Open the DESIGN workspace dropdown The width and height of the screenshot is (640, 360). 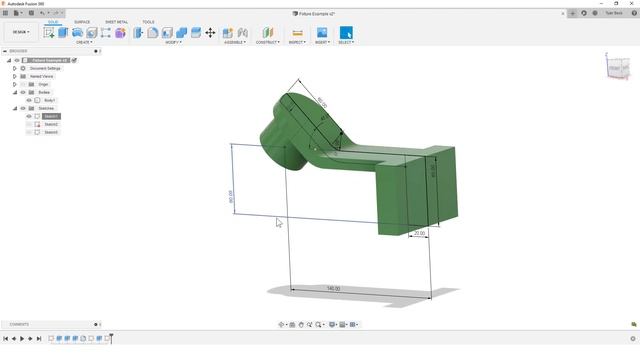(x=21, y=32)
